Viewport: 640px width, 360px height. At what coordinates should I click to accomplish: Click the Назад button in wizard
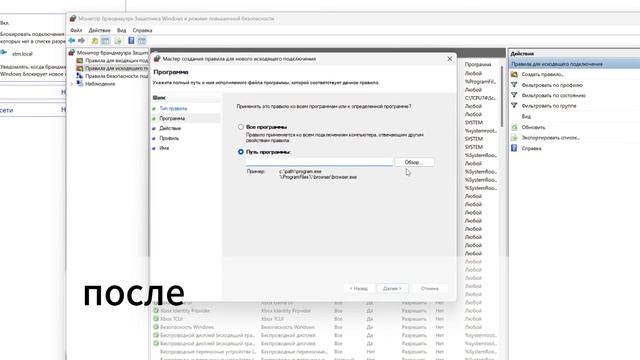tap(359, 288)
